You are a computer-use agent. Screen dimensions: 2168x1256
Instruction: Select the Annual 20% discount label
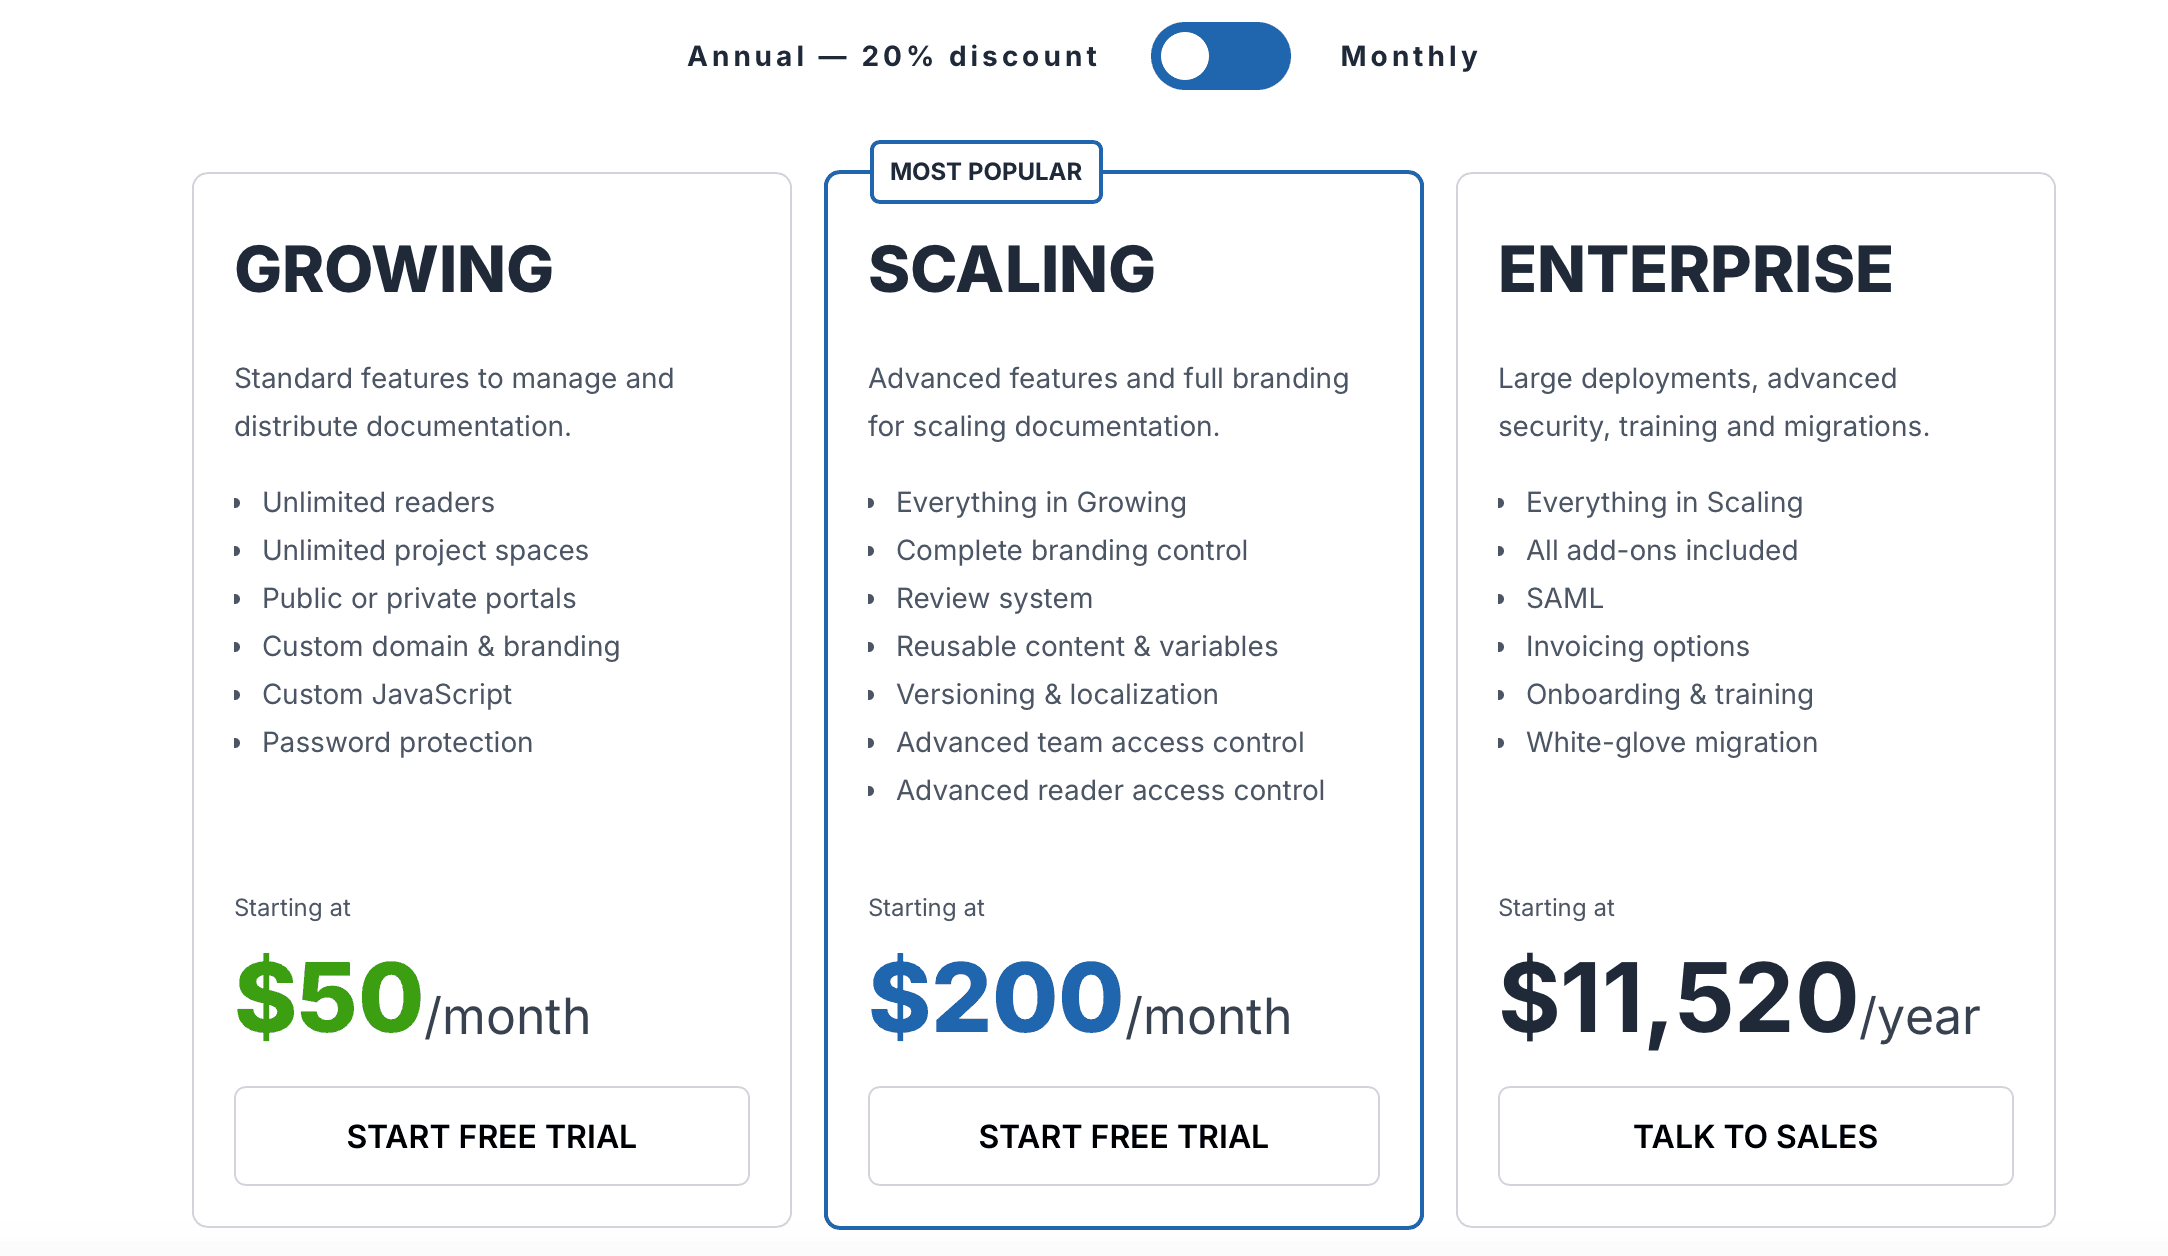coord(893,56)
